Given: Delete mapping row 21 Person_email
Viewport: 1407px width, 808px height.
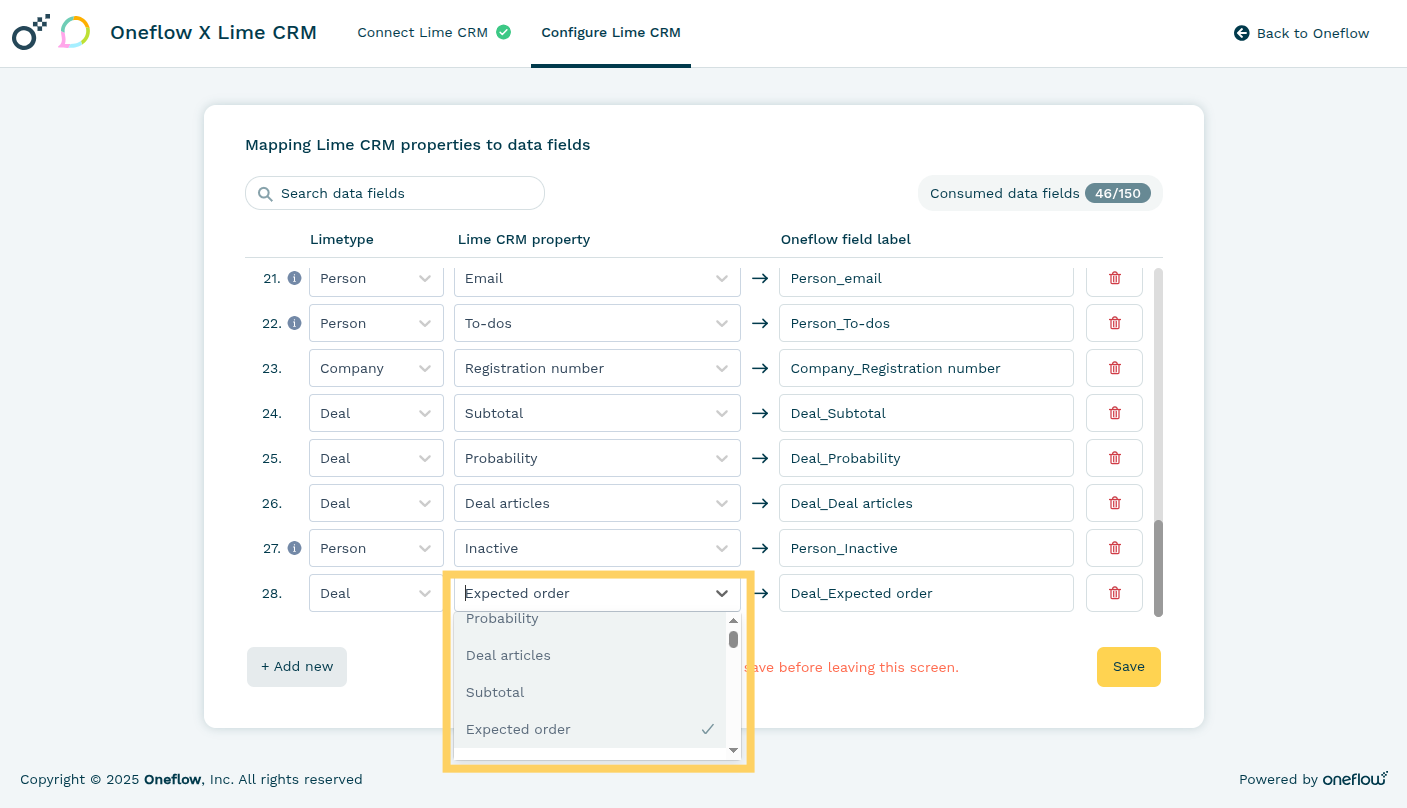Looking at the screenshot, I should 1114,278.
